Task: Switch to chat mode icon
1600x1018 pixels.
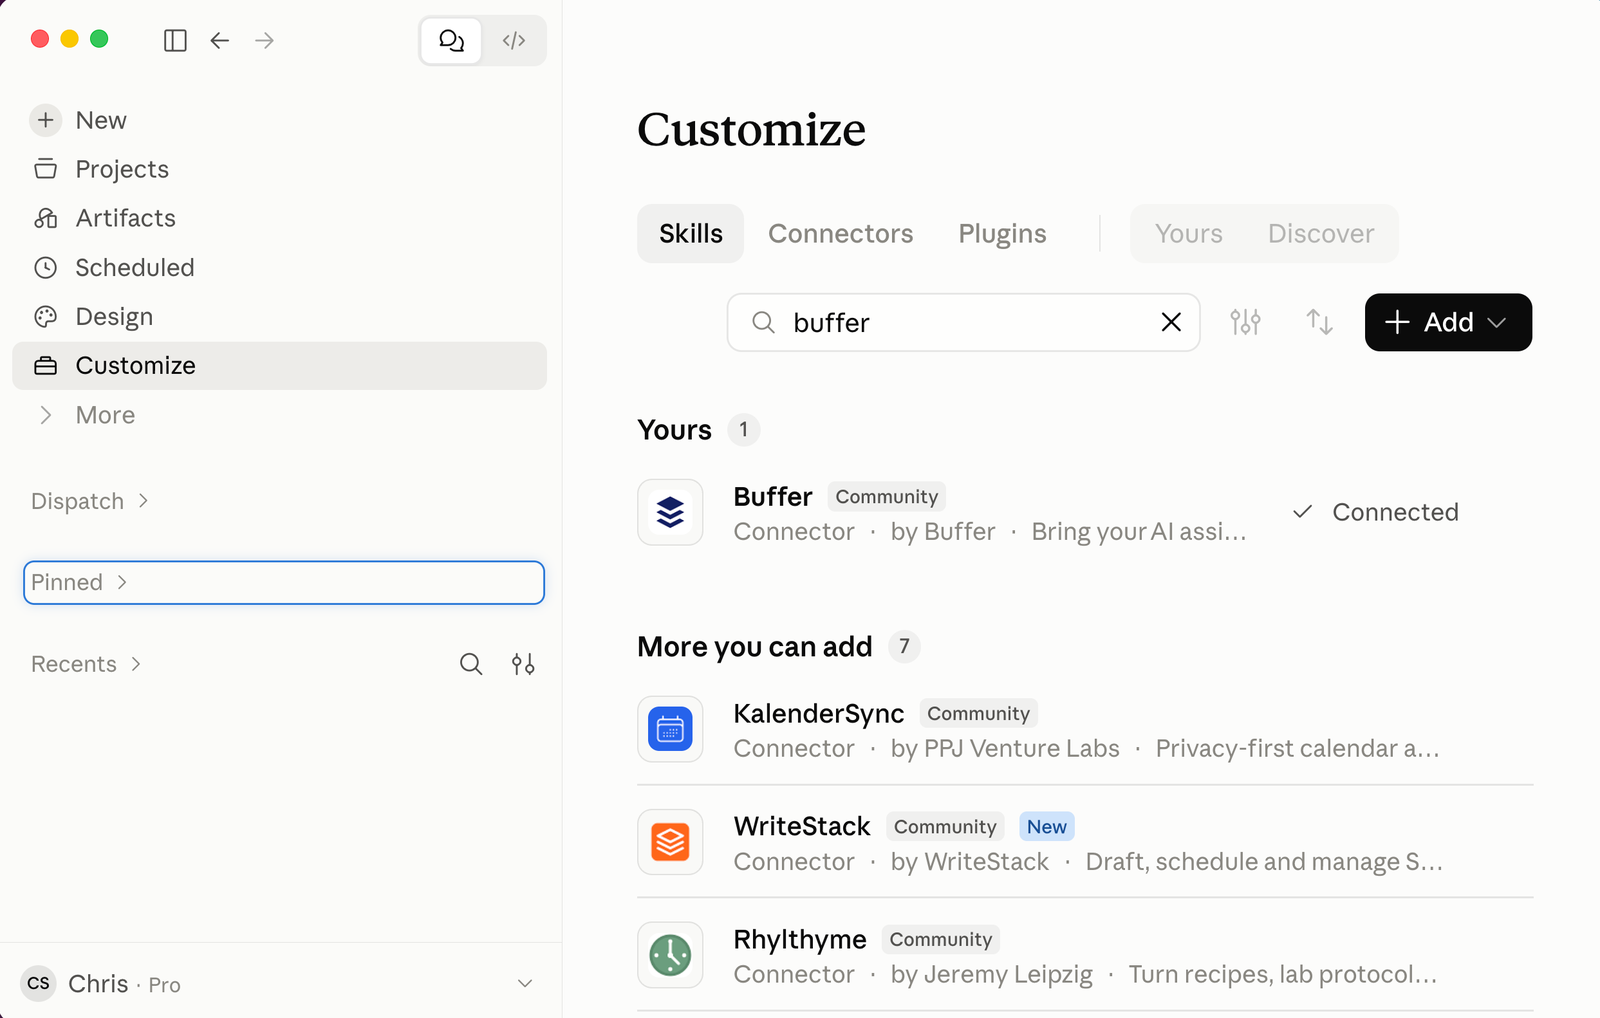Action: 452,40
